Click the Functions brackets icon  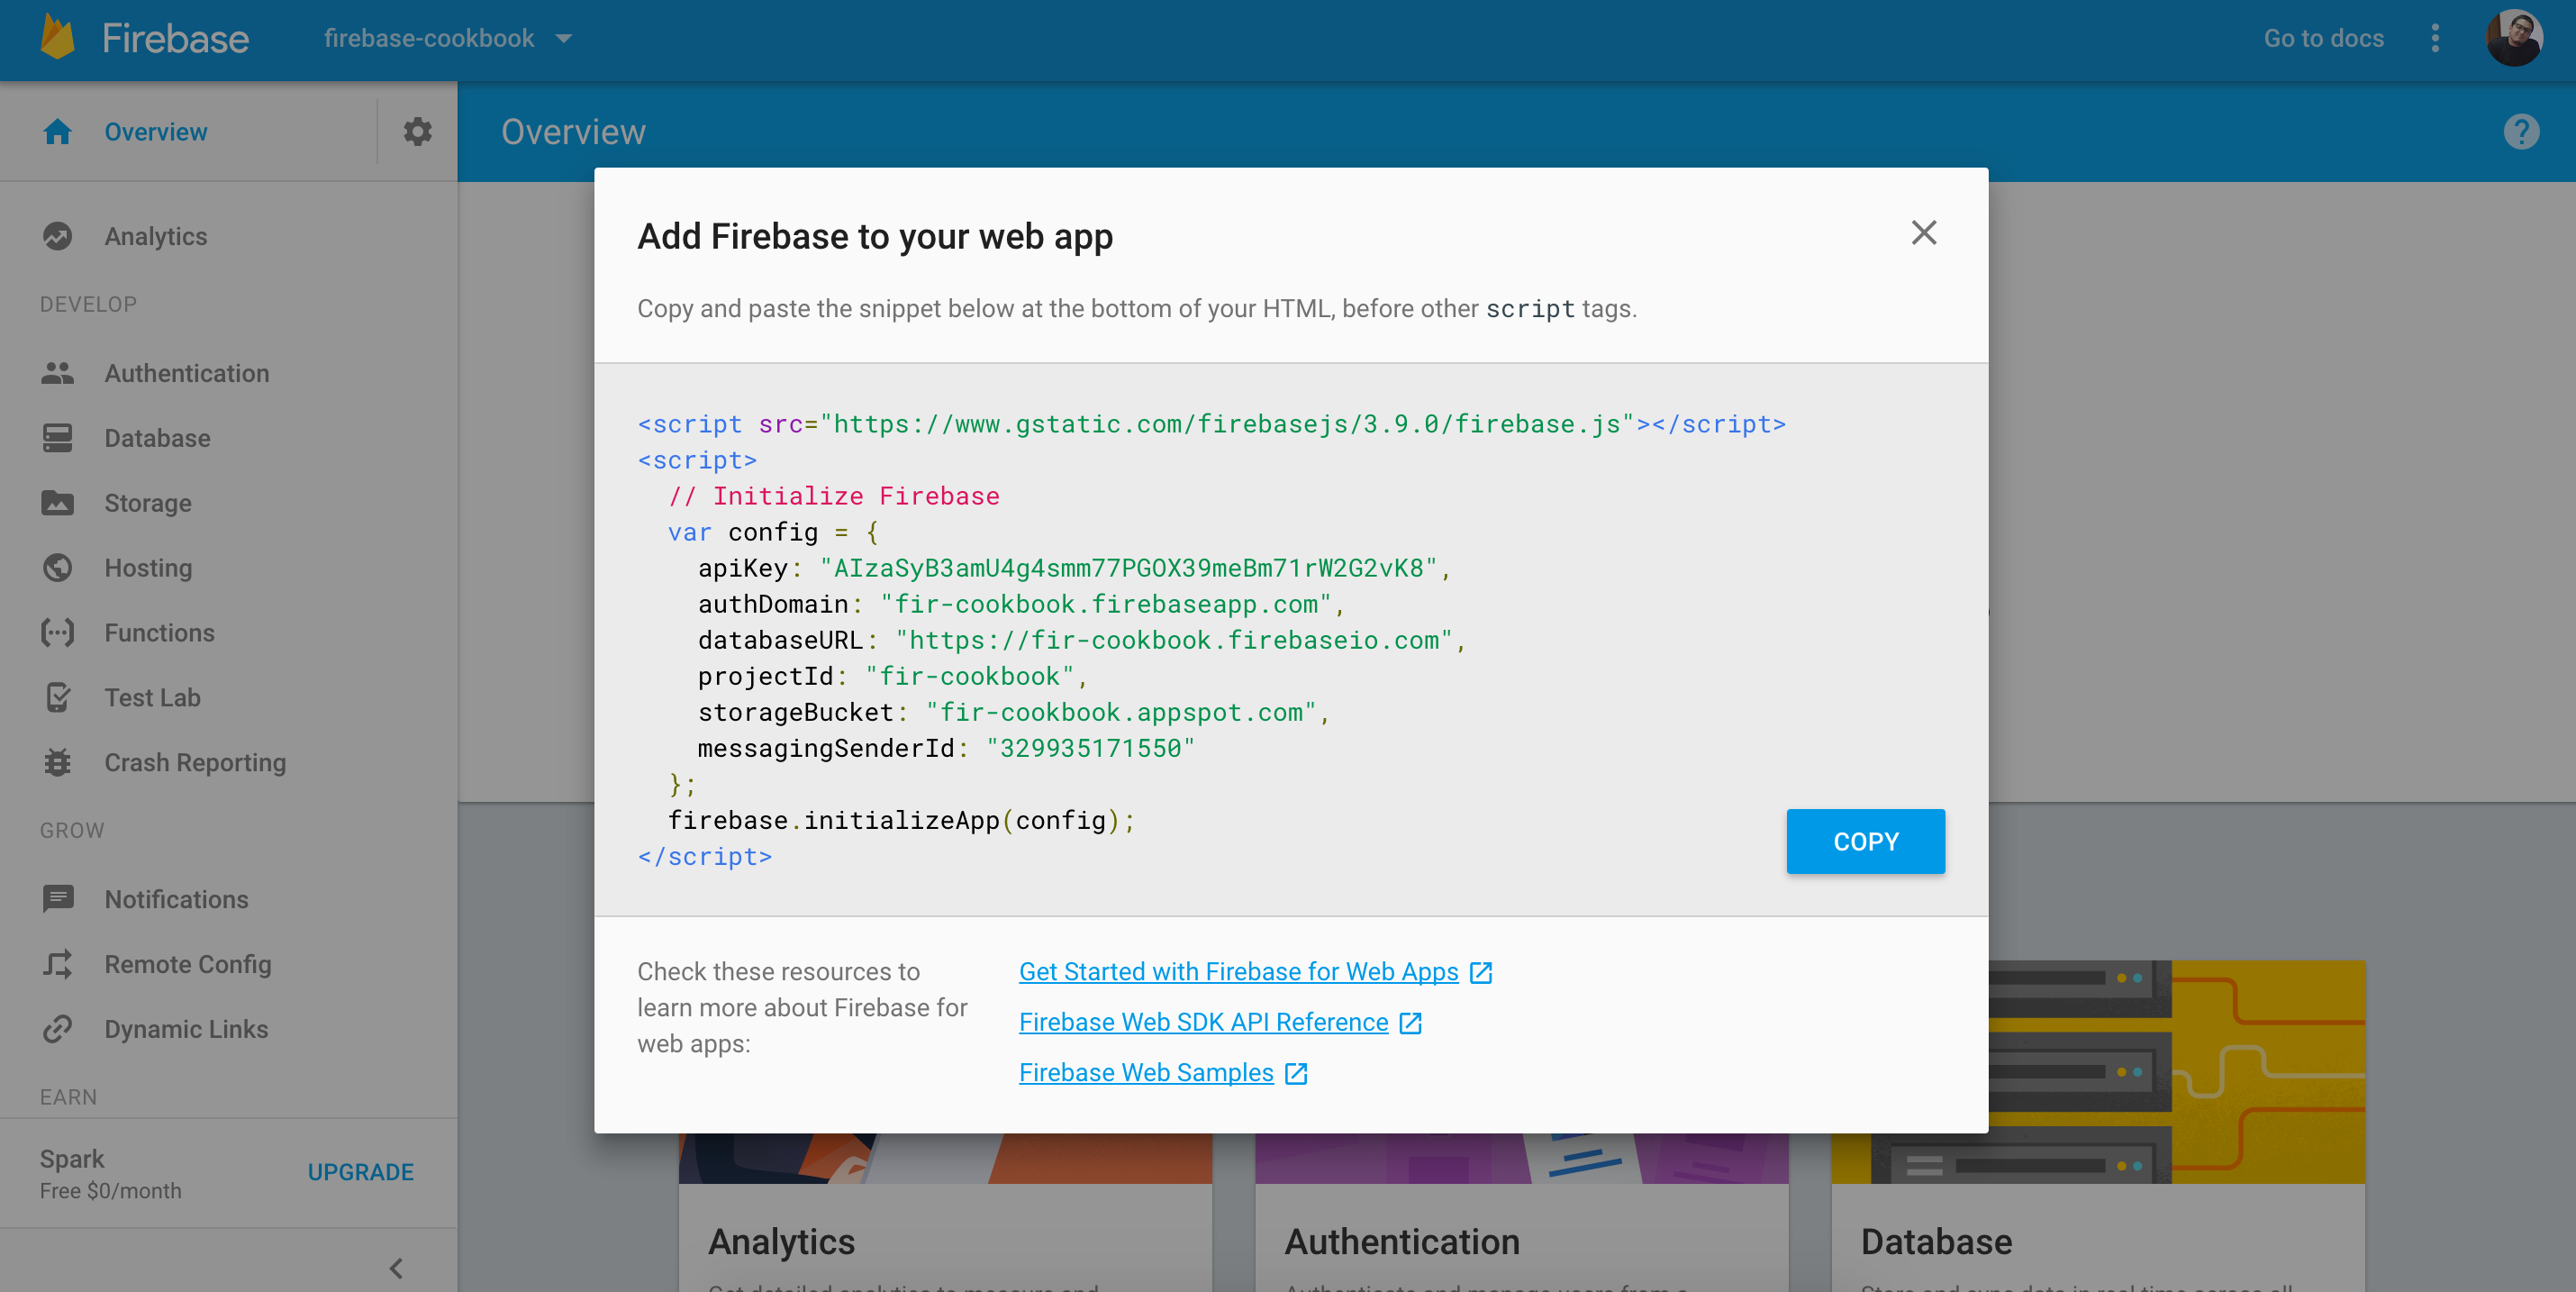click(57, 633)
